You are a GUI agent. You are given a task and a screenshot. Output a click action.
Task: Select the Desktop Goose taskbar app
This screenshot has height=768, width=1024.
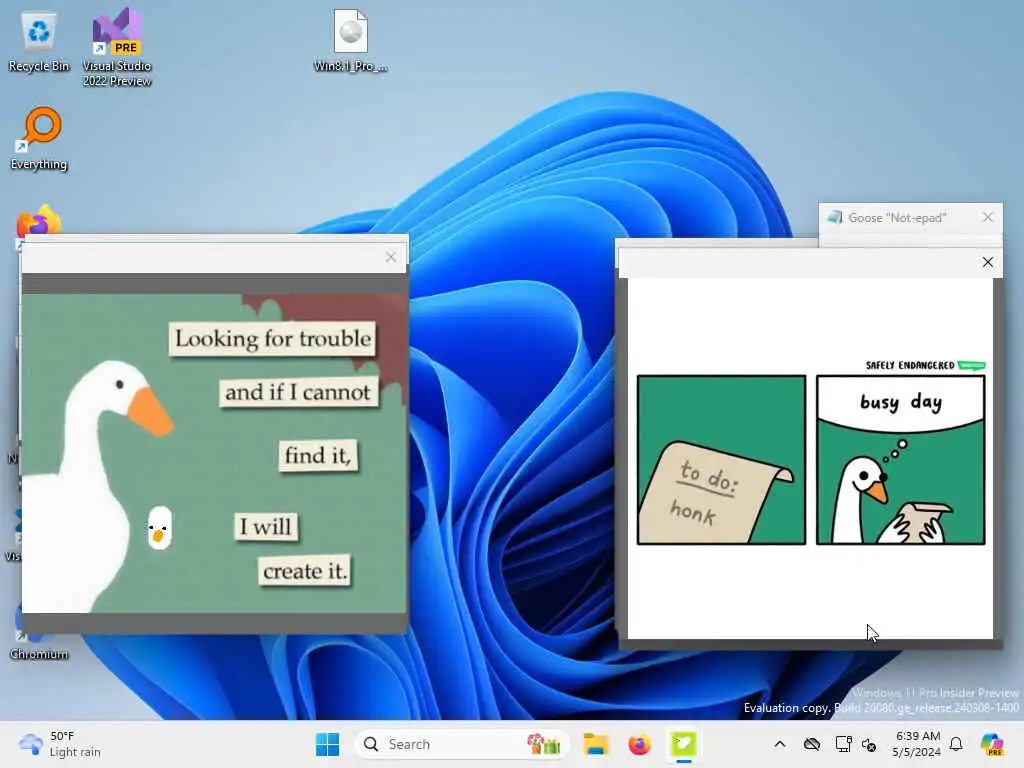683,744
